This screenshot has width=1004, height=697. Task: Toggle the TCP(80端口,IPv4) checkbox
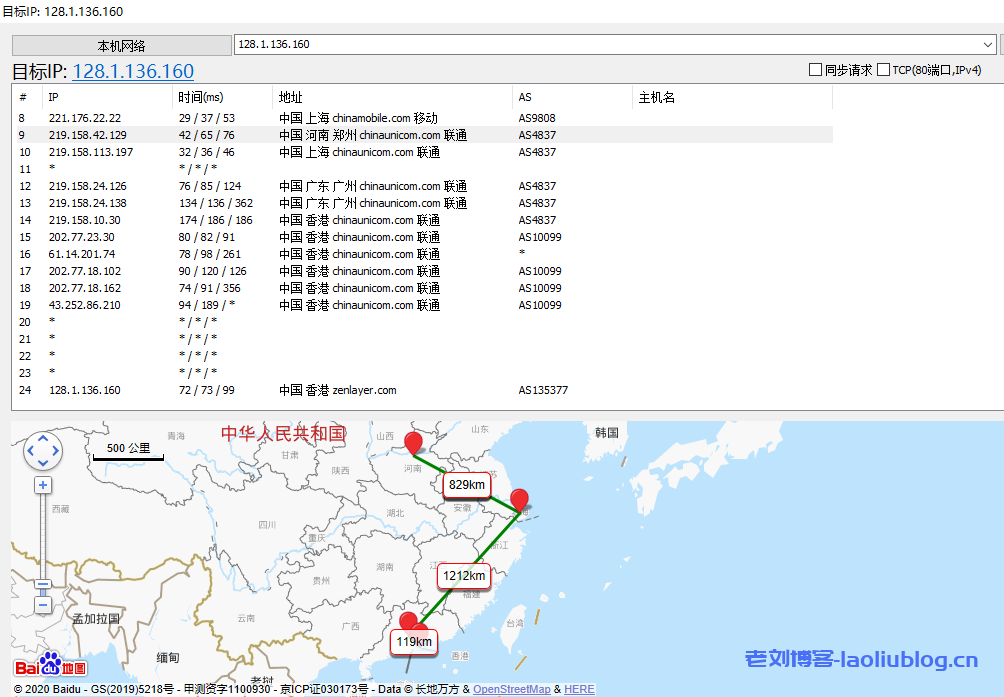(883, 70)
